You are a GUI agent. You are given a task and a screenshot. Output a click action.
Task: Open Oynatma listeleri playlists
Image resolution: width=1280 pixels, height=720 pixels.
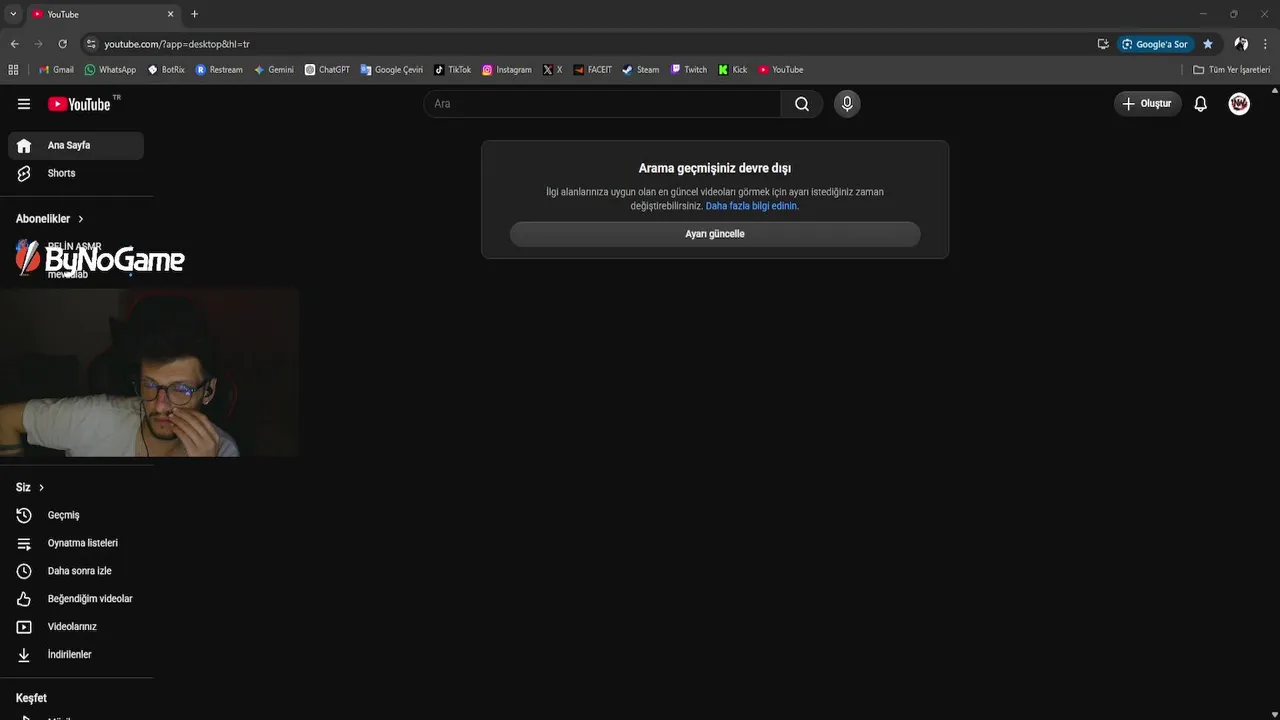(76, 544)
